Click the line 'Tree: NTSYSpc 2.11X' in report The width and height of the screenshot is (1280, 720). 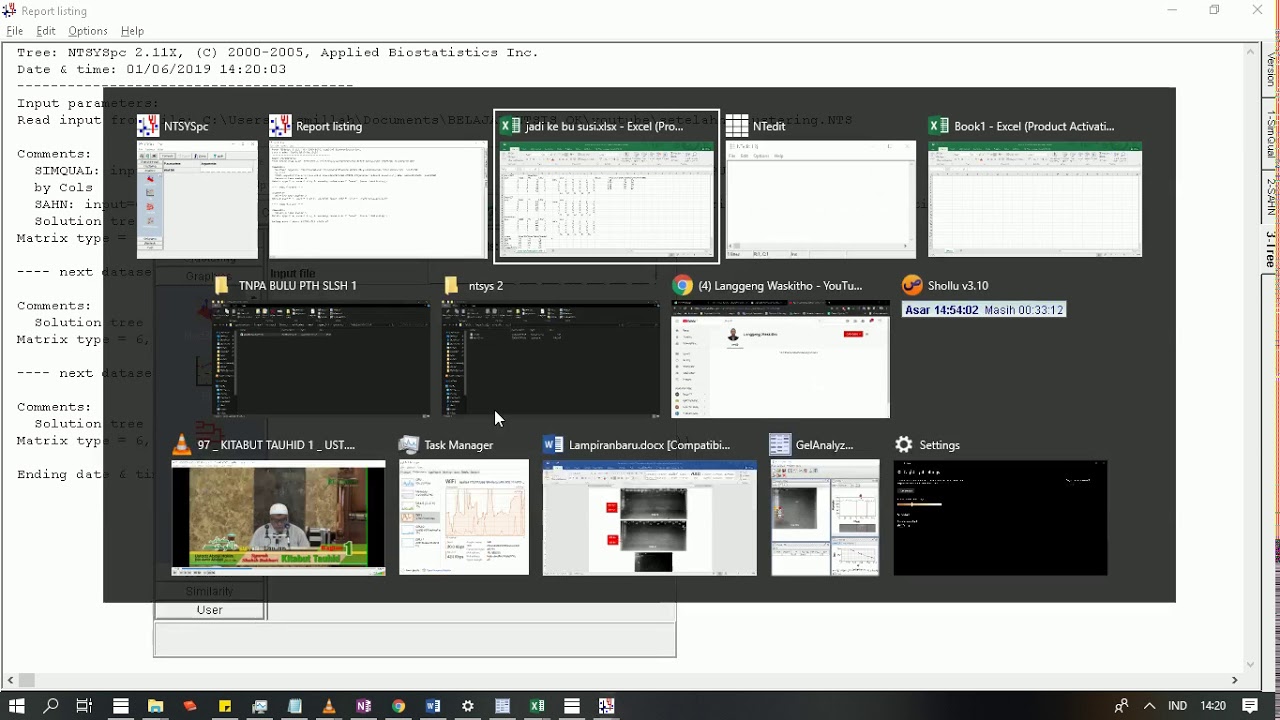pyautogui.click(x=278, y=53)
